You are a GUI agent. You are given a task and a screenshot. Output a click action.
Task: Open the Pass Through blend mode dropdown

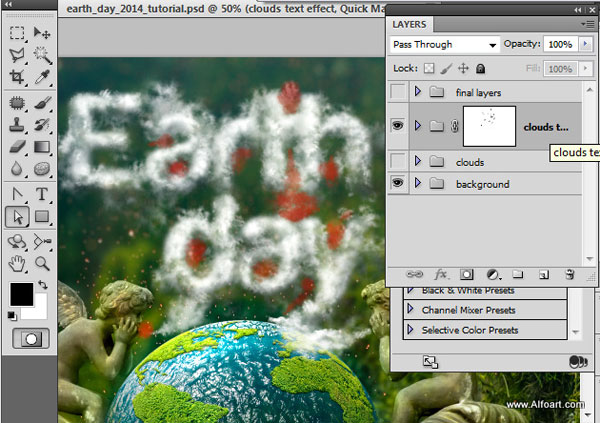[x=445, y=45]
